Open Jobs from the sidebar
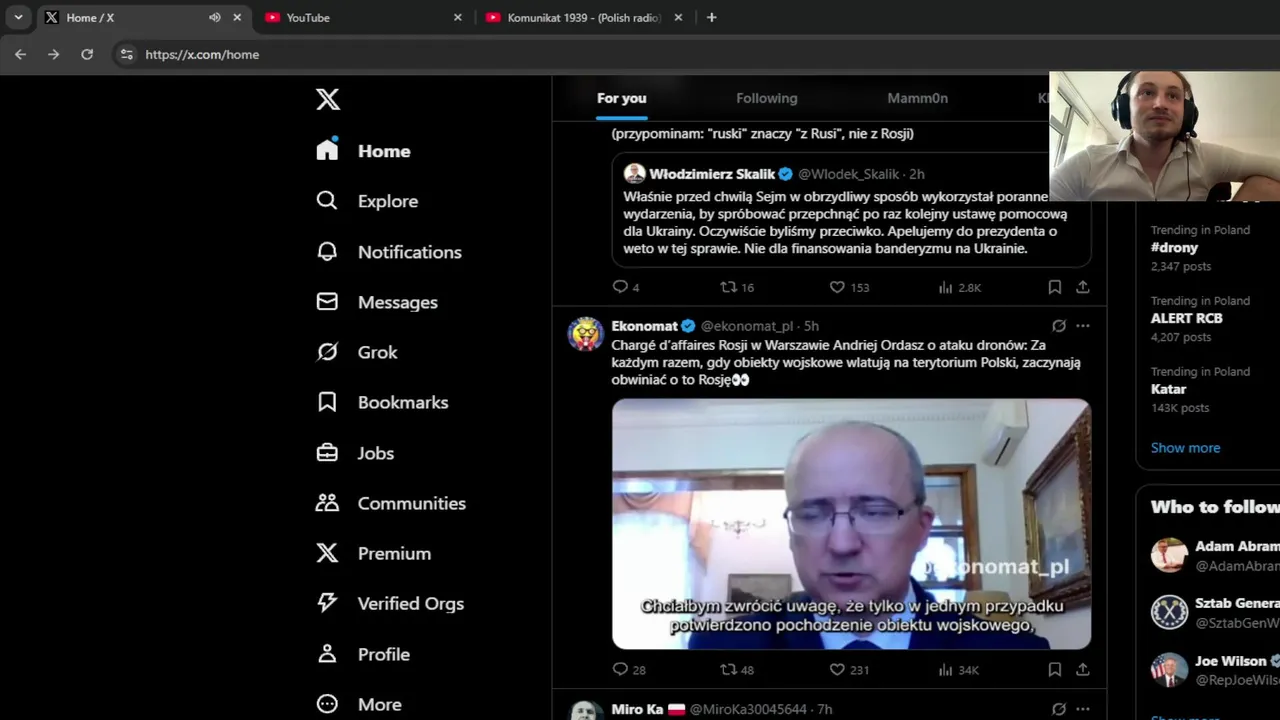 [355, 453]
